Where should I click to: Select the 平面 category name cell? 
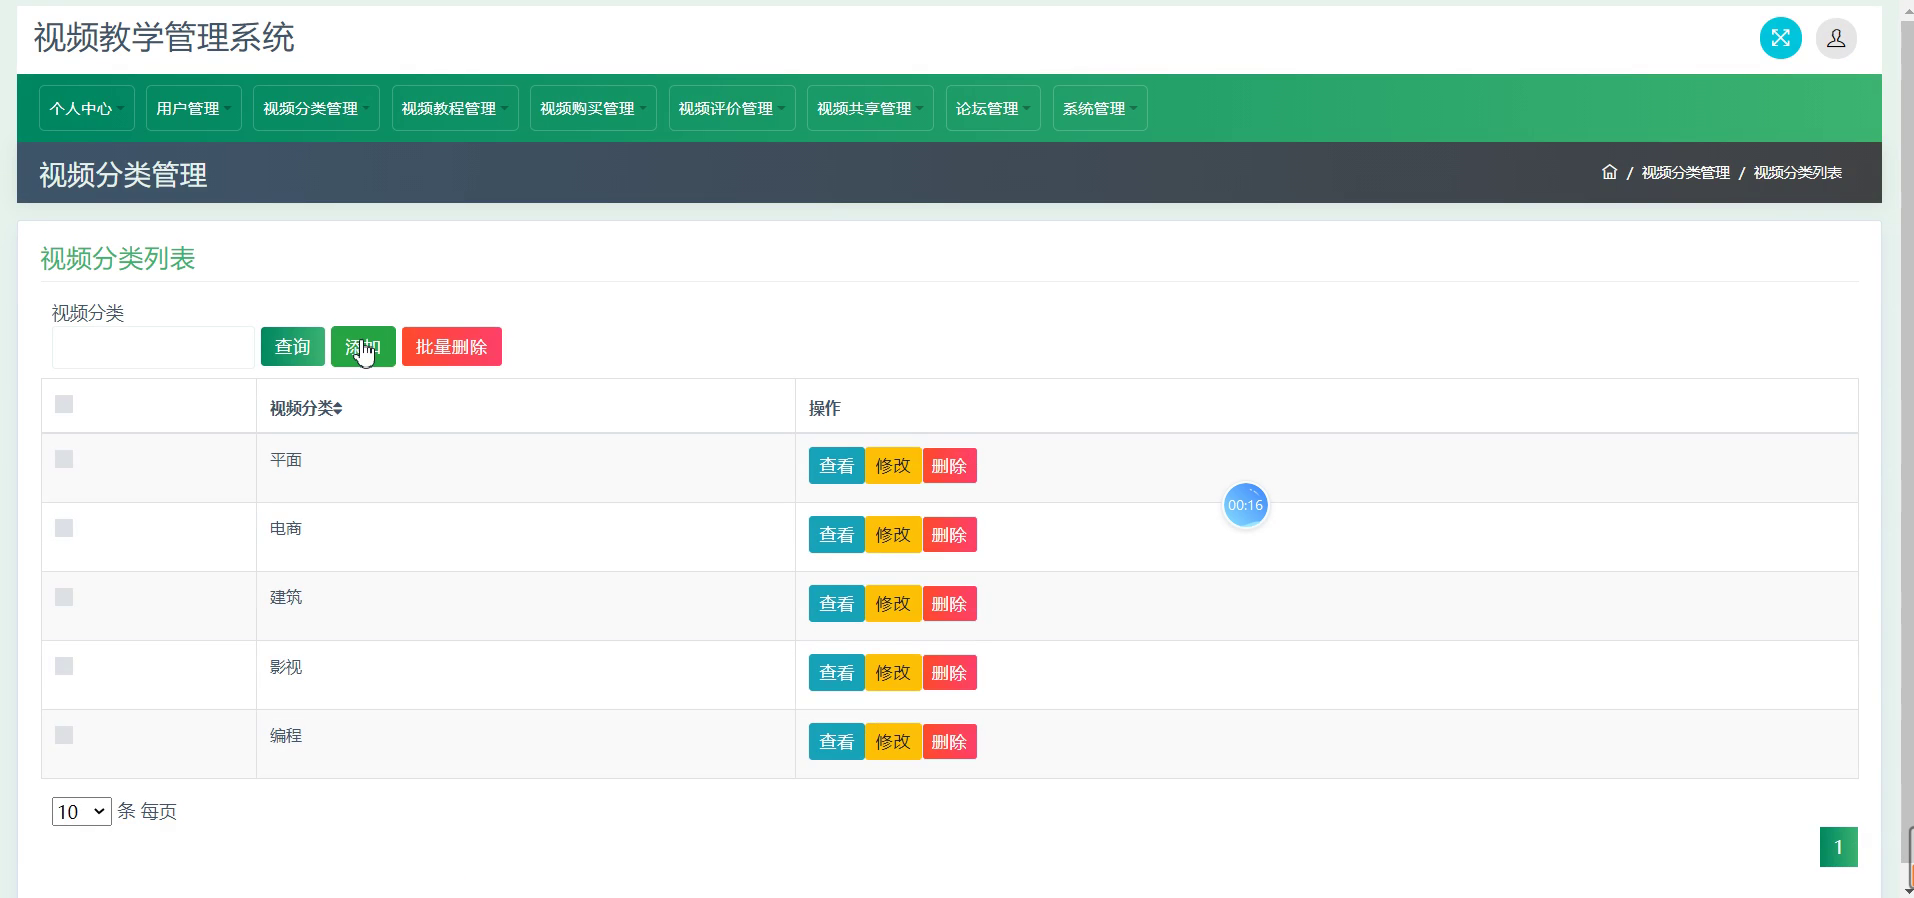click(x=526, y=468)
